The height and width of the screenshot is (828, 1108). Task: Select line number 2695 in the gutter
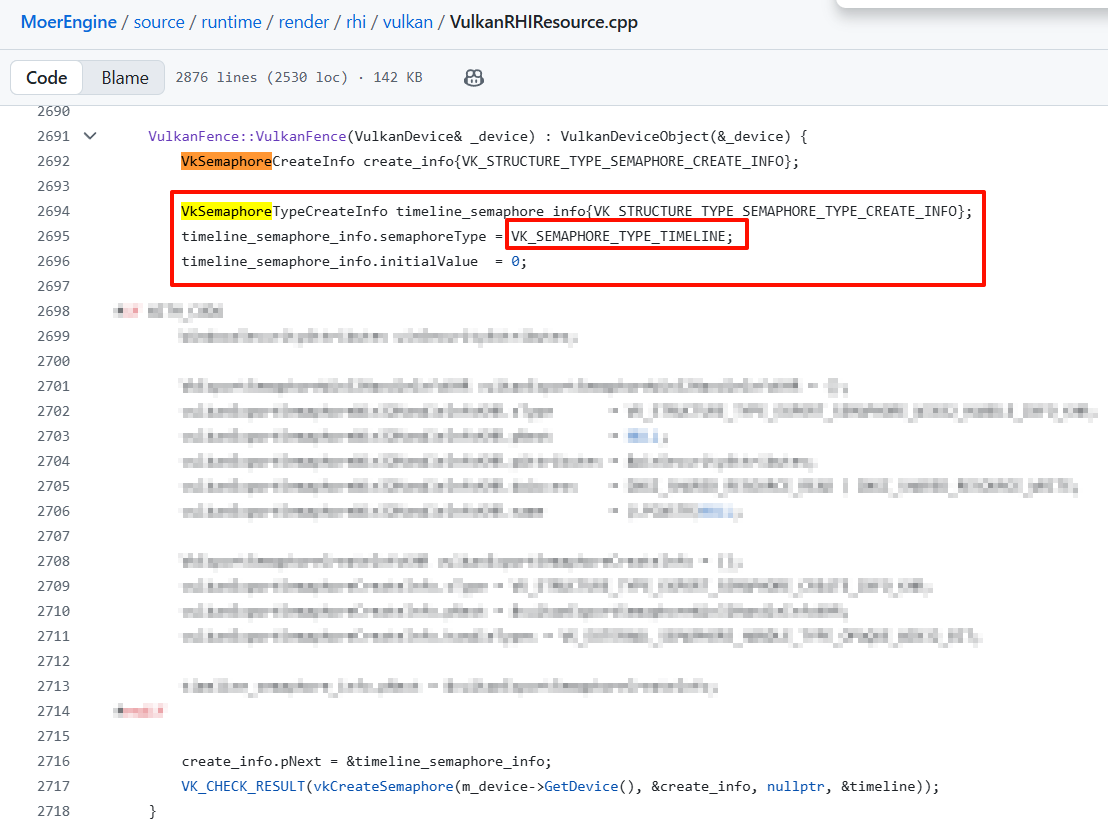(51, 236)
